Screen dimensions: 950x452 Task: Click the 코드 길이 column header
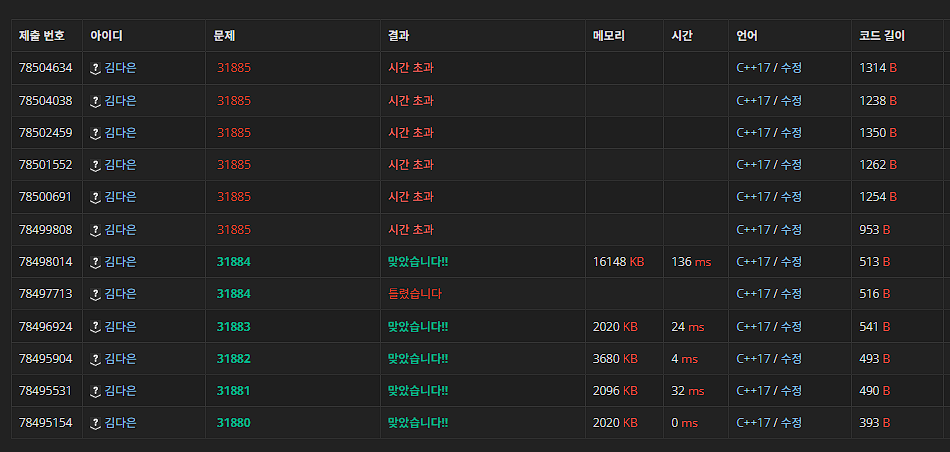coord(882,36)
